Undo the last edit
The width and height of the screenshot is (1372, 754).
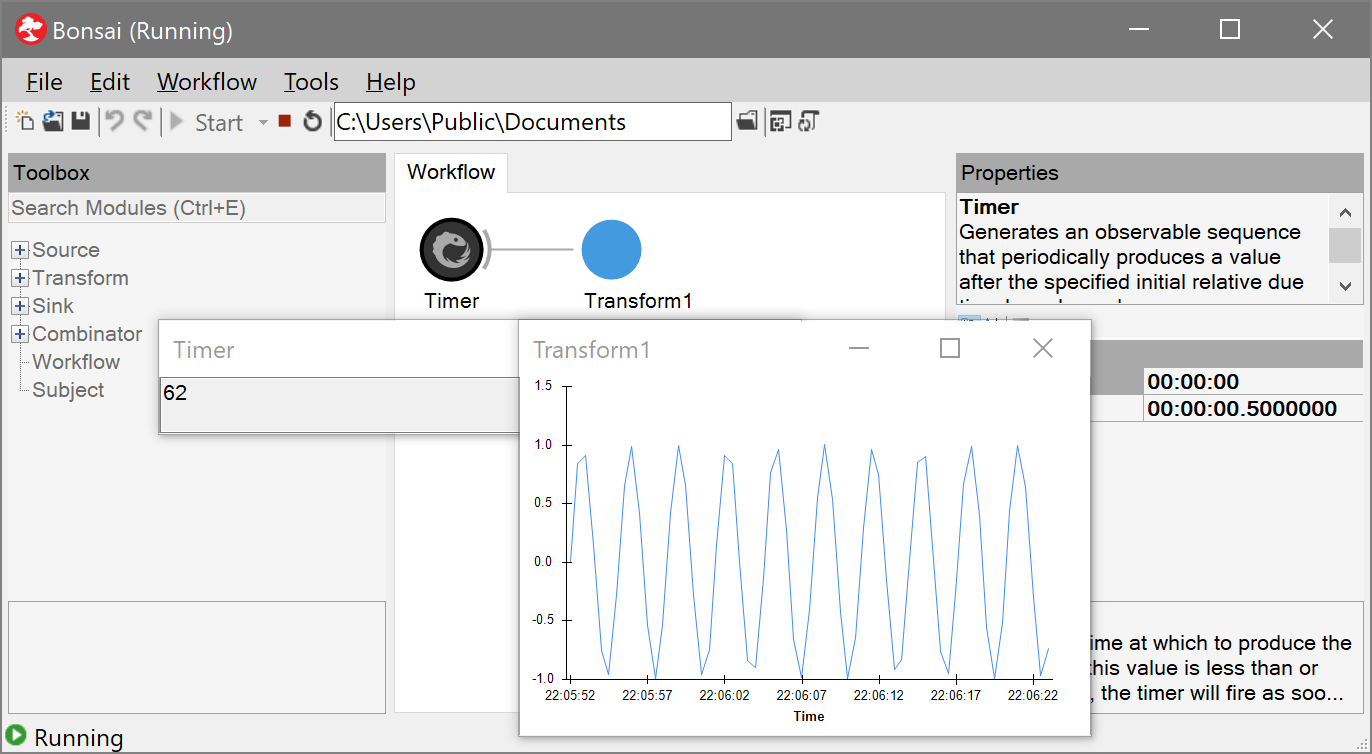(x=116, y=122)
